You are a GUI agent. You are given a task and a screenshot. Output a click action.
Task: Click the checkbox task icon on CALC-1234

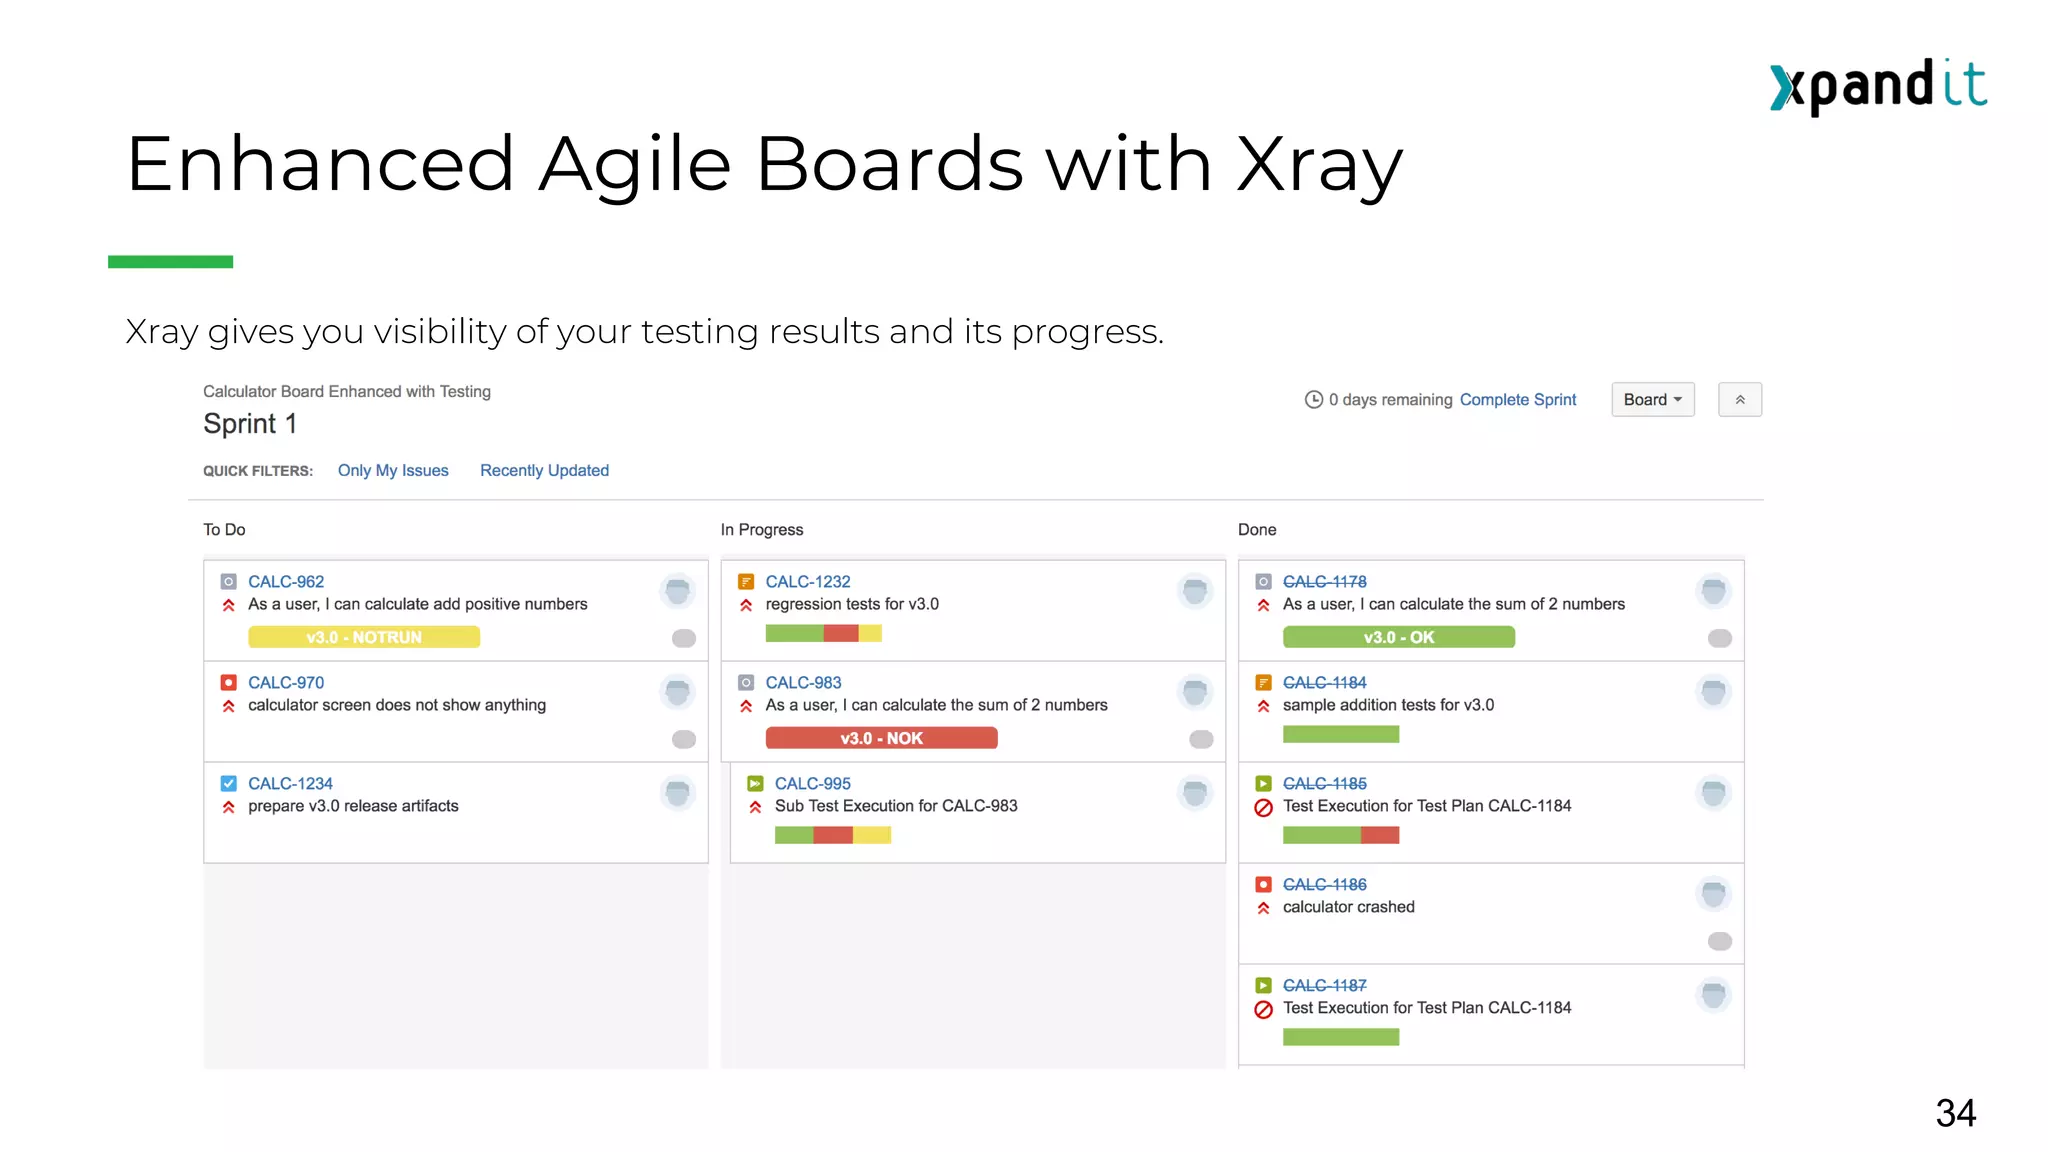(228, 784)
